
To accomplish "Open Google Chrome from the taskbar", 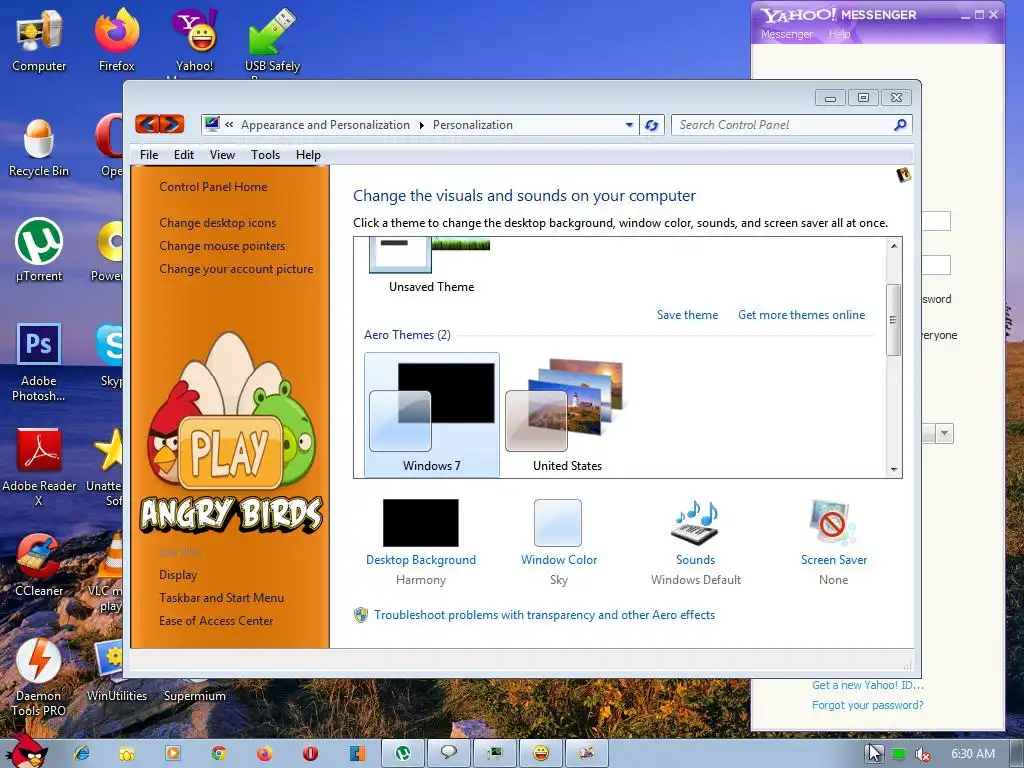I will [219, 753].
